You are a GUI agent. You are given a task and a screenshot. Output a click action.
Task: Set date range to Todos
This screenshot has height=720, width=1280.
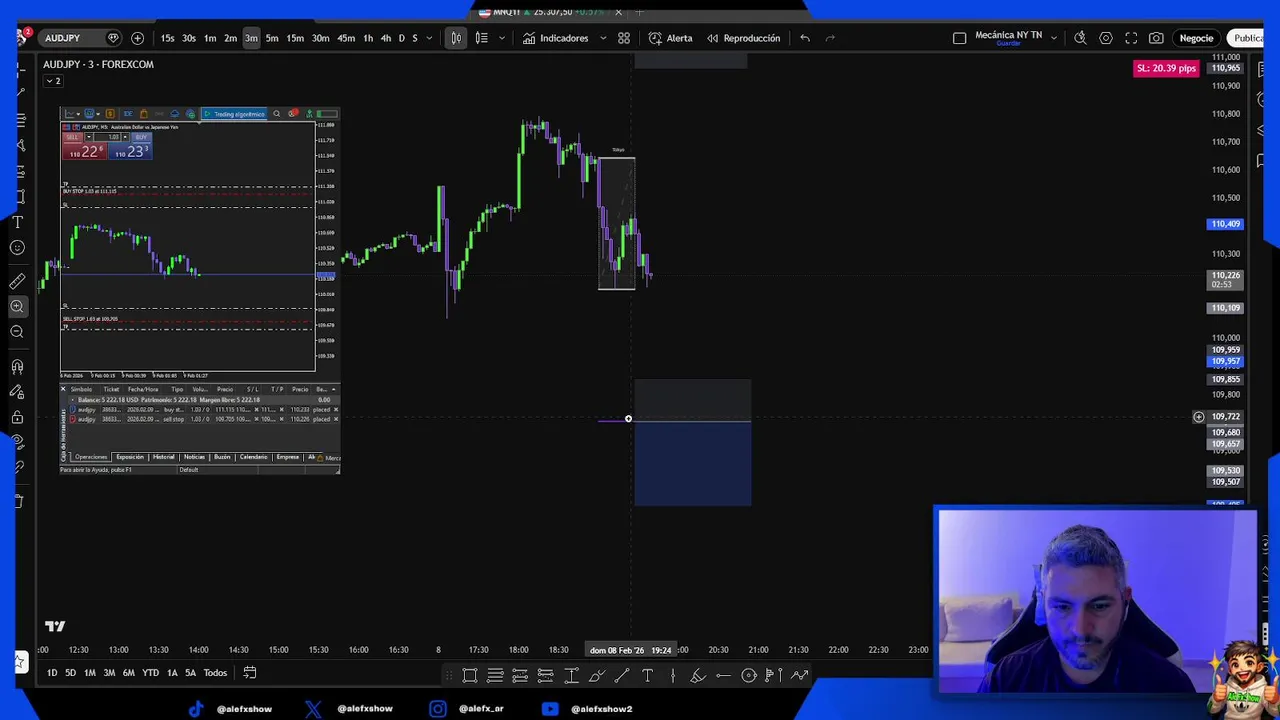pyautogui.click(x=215, y=673)
